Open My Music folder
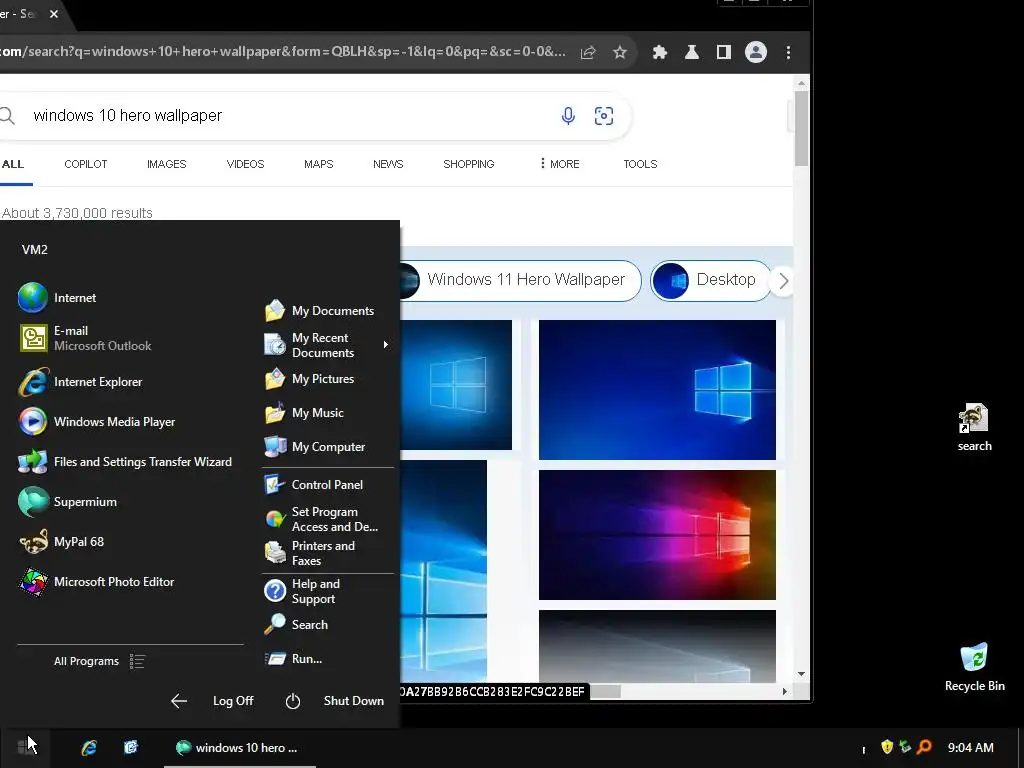This screenshot has width=1024, height=768. click(x=304, y=413)
